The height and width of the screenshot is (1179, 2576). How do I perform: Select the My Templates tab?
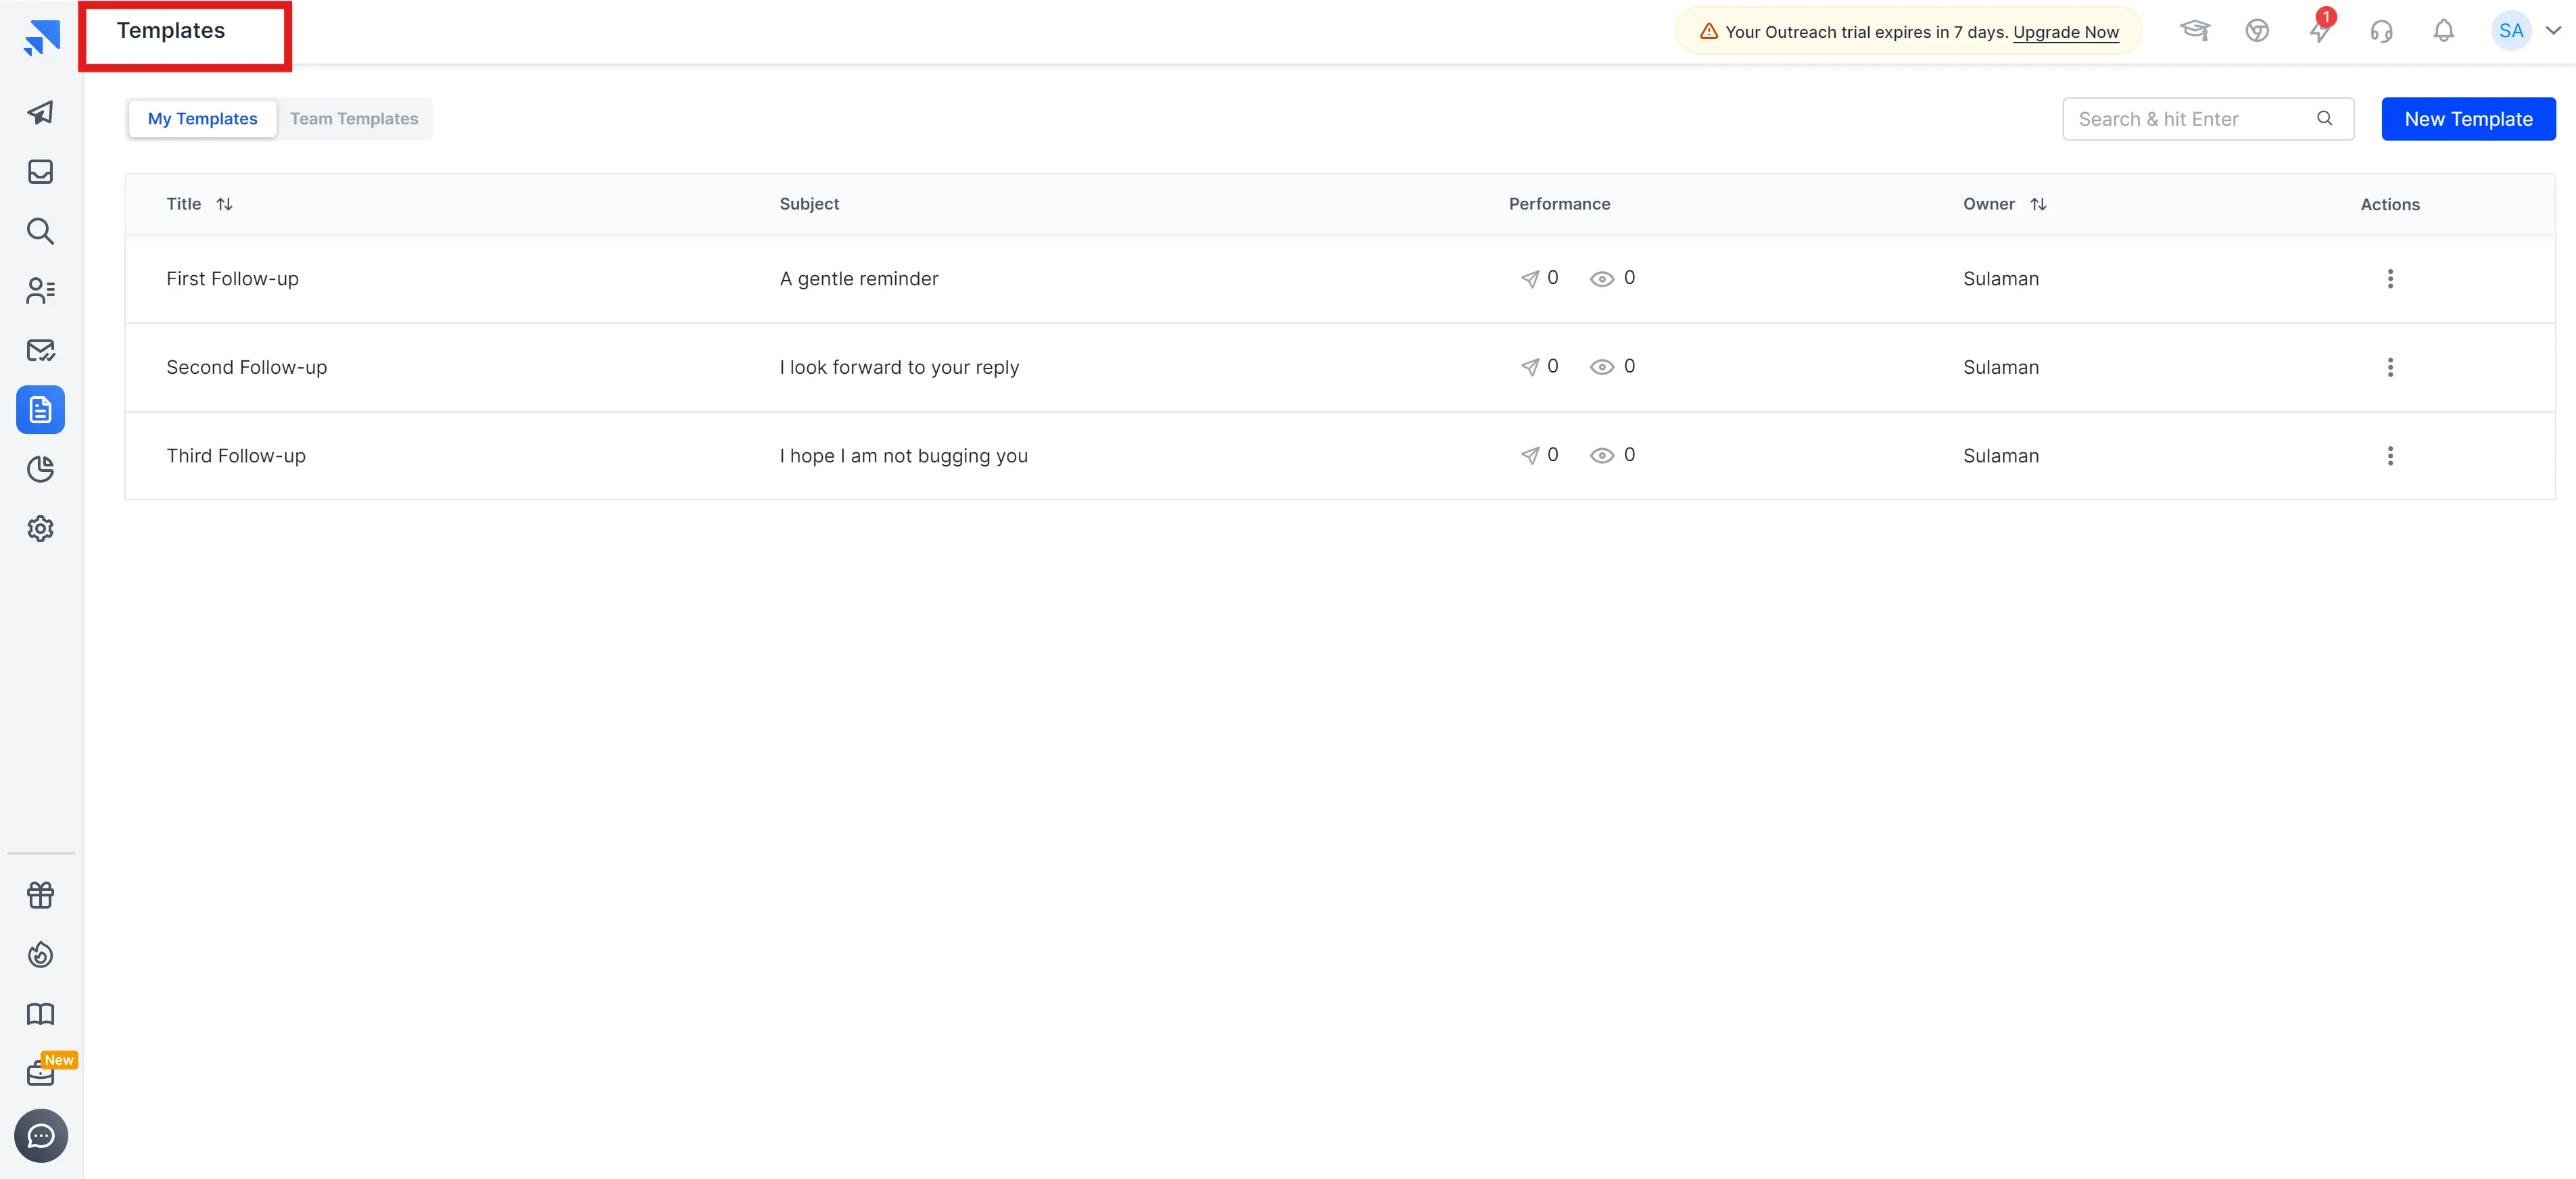pyautogui.click(x=202, y=119)
